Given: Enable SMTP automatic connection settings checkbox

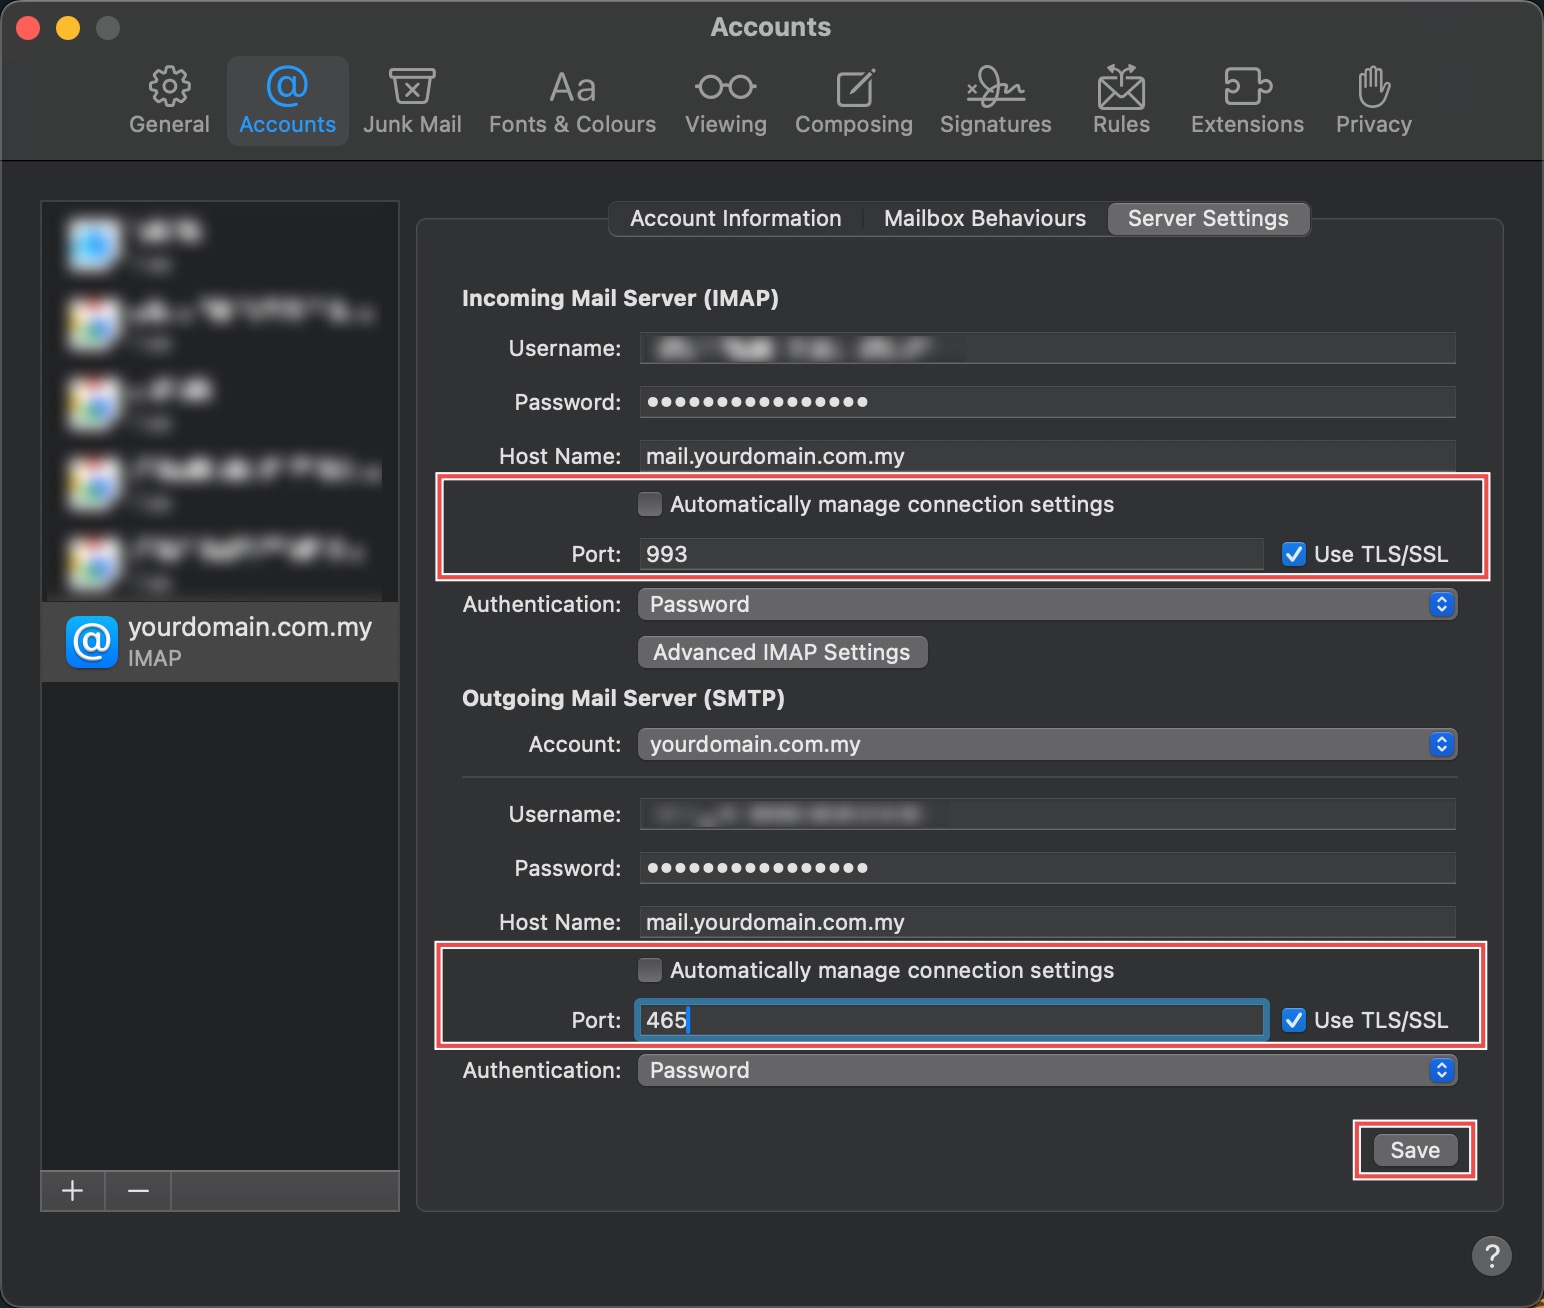Looking at the screenshot, I should click(x=650, y=970).
